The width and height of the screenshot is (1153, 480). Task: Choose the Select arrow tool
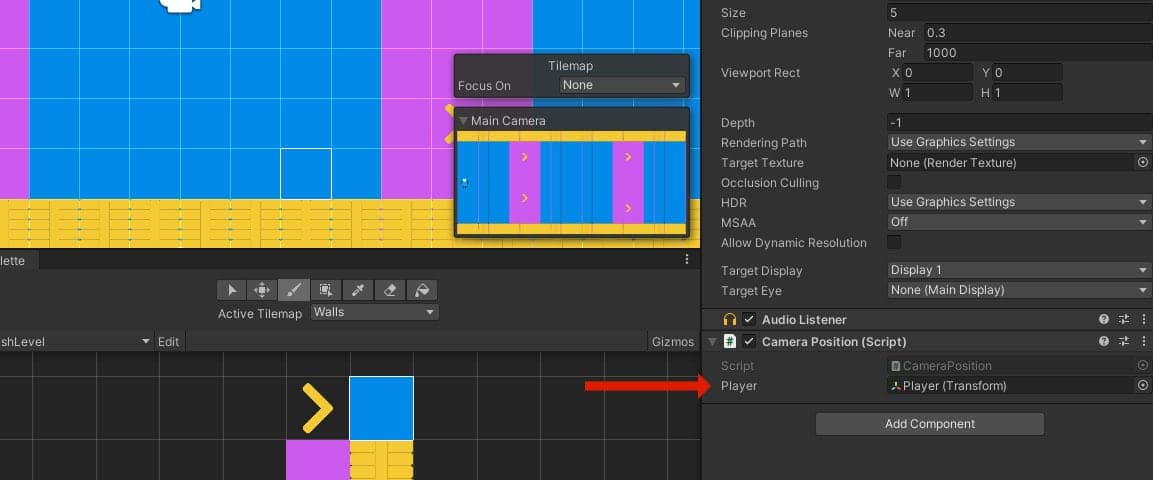(231, 290)
